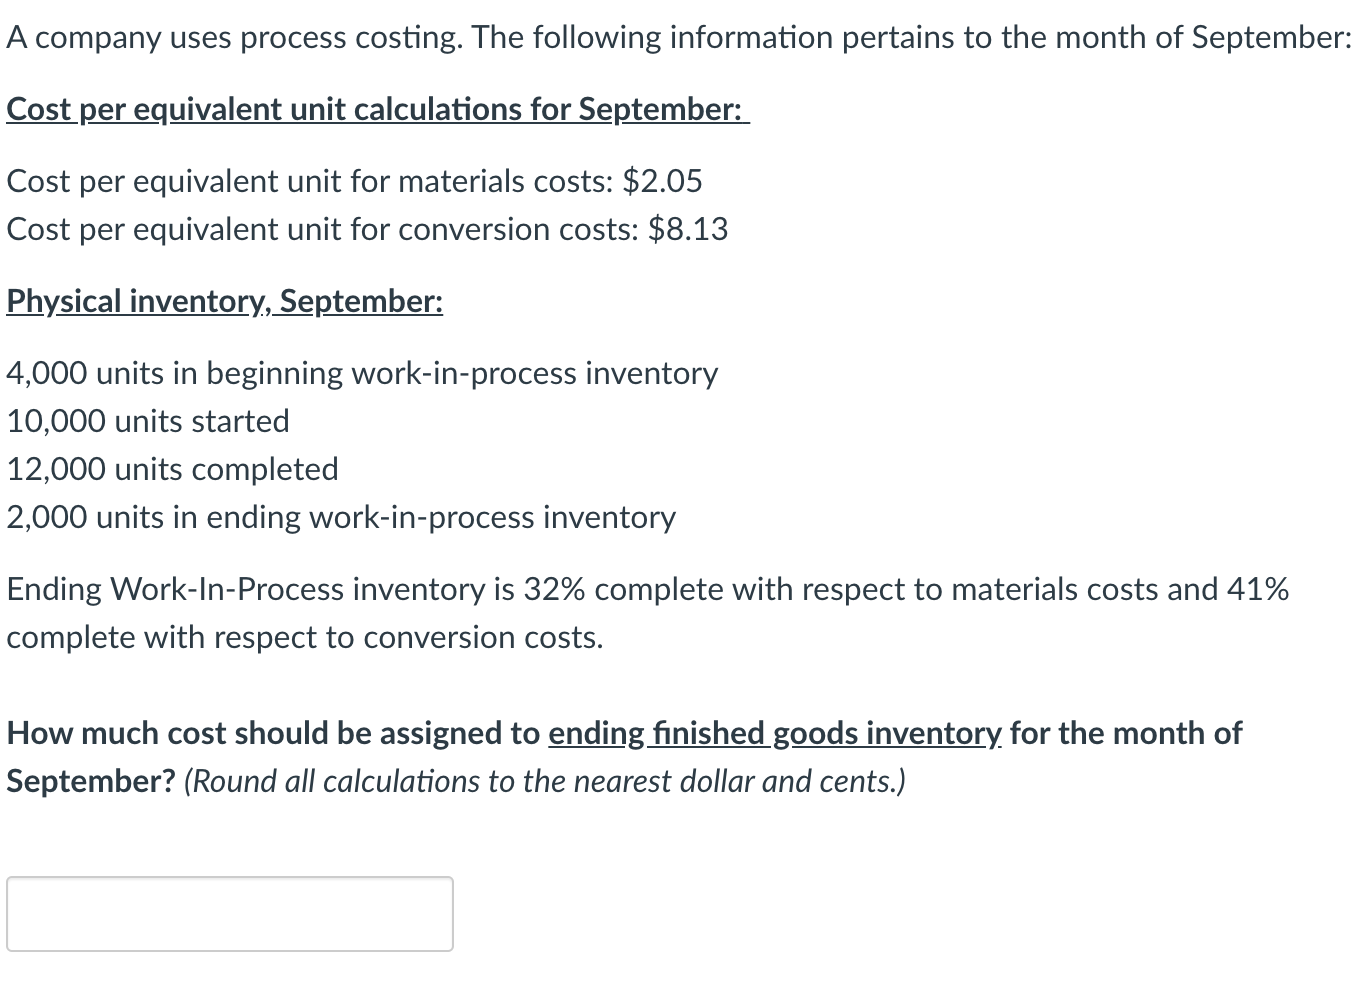Click the bold word "September?" in the question
The width and height of the screenshot is (1366, 988).
[91, 781]
